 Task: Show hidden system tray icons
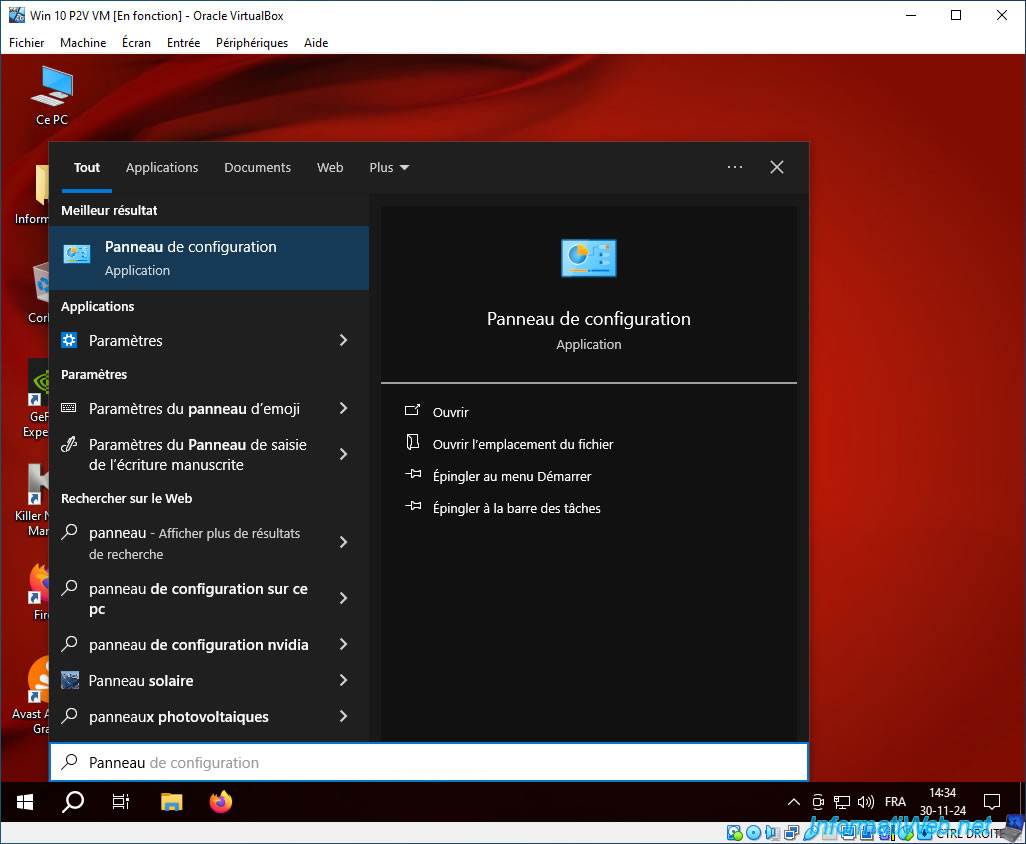coord(794,801)
